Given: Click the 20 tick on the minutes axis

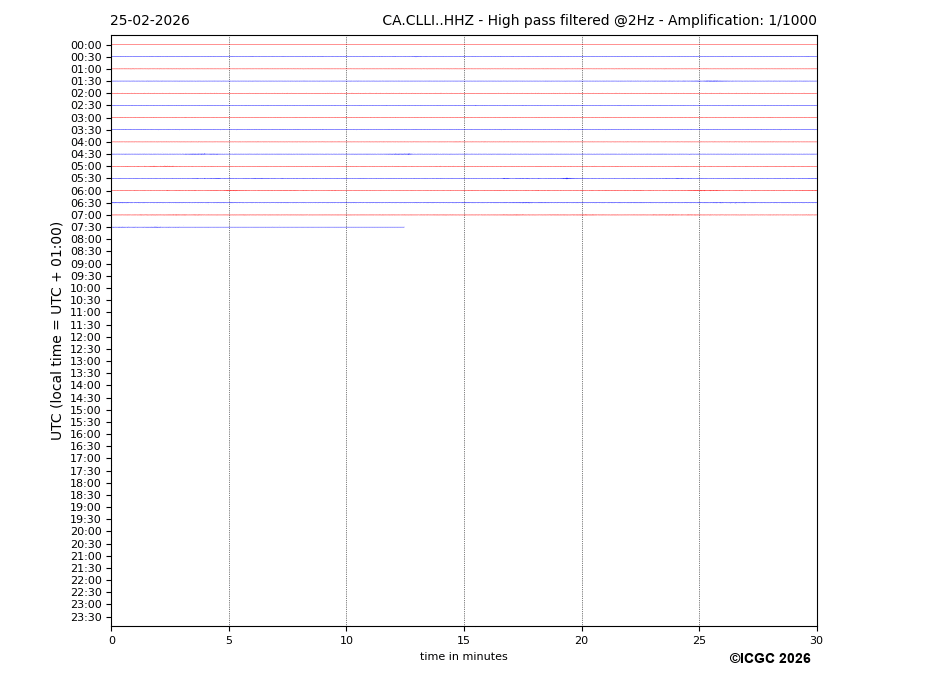Looking at the screenshot, I should (x=582, y=640).
